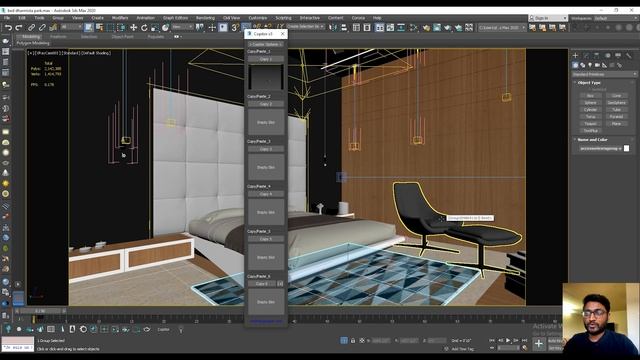Image resolution: width=640 pixels, height=360 pixels.
Task: Select the Shapes category icon
Action: (582, 65)
